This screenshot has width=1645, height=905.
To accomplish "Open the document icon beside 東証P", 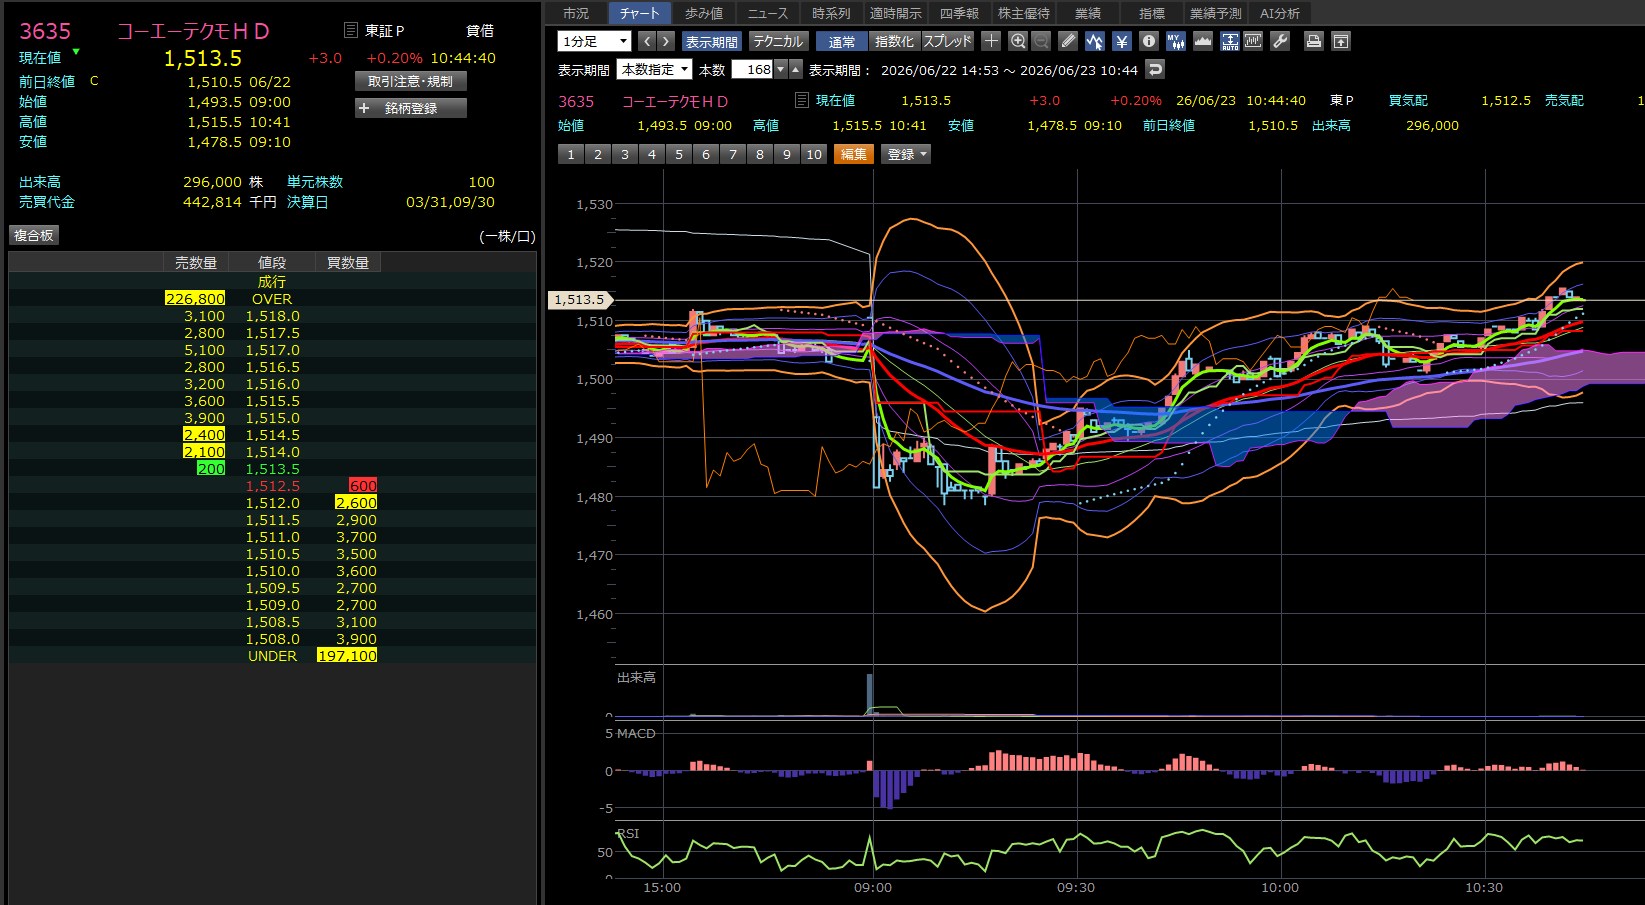I will pos(351,30).
